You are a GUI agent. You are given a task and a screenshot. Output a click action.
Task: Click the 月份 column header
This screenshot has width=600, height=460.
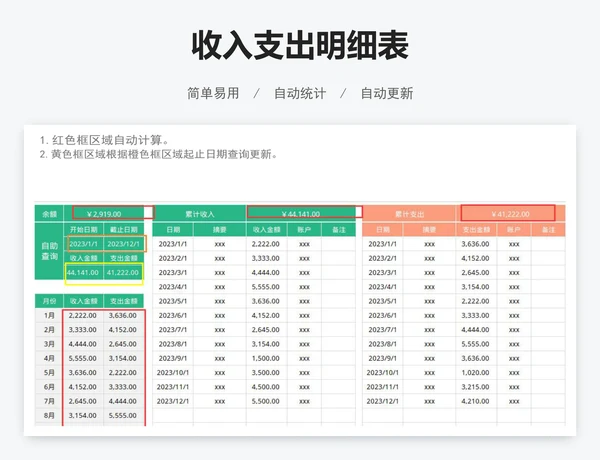[x=49, y=301]
